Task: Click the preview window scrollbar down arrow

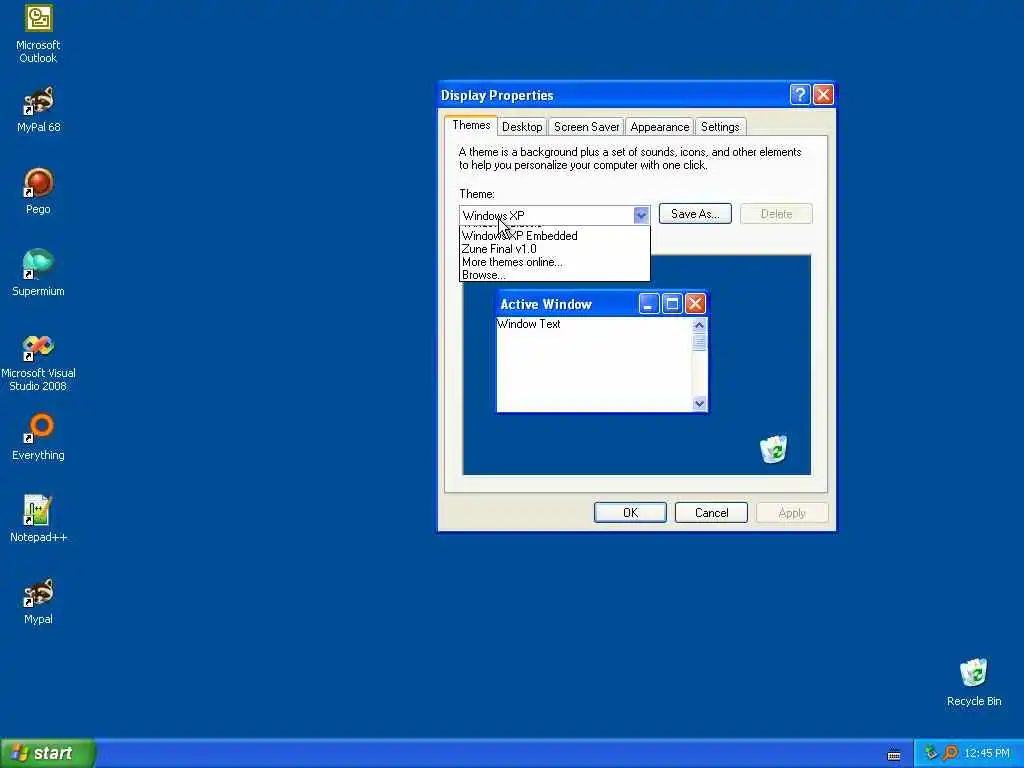Action: click(699, 404)
